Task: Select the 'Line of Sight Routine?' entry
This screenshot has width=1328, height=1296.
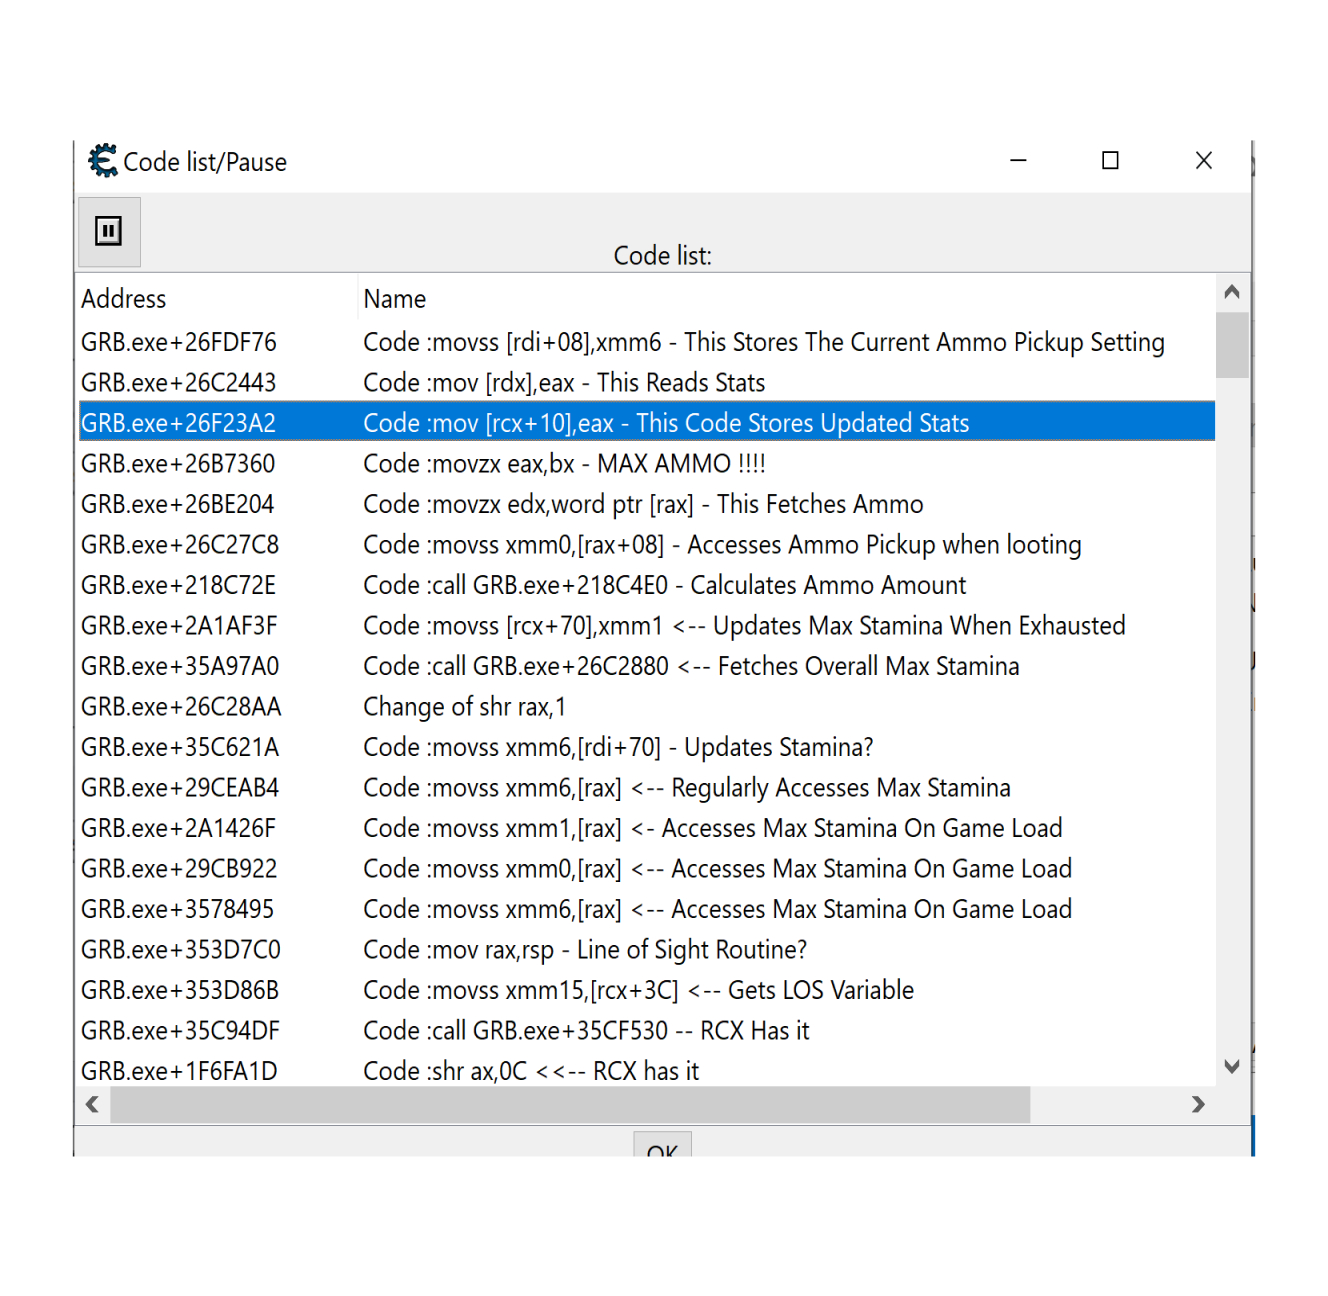Action: 585,950
